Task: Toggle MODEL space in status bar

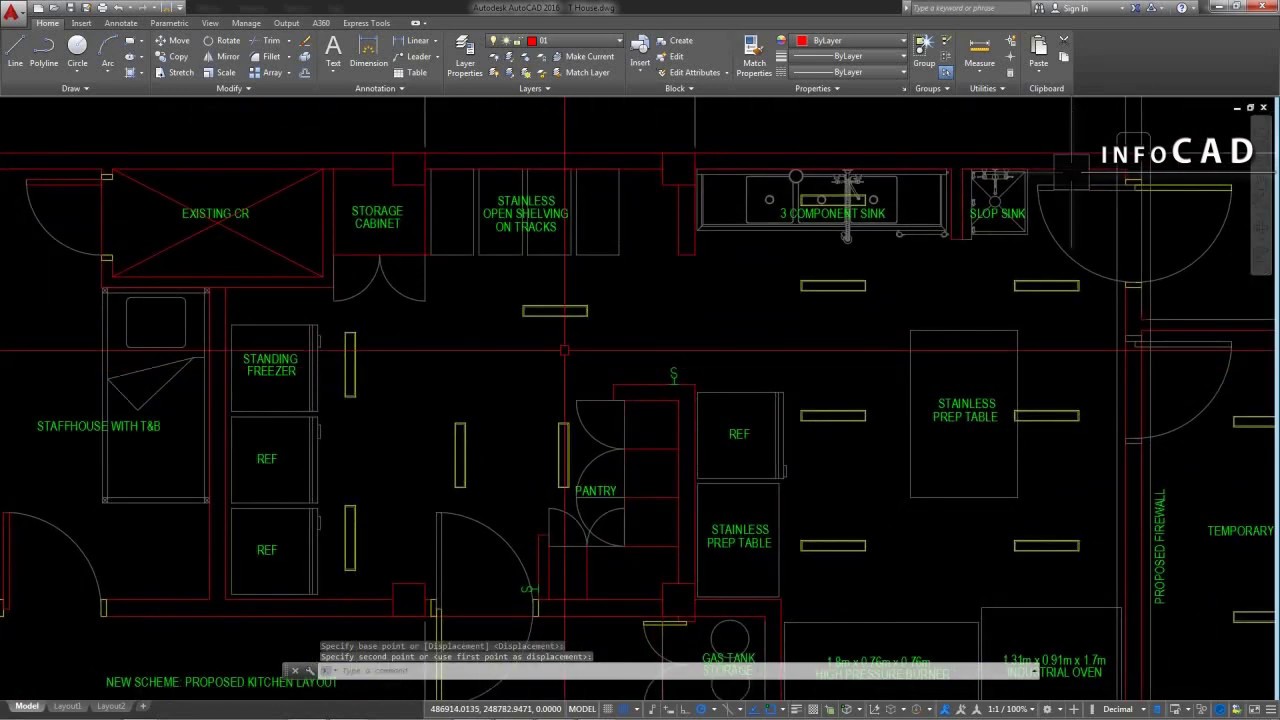Action: click(x=582, y=708)
